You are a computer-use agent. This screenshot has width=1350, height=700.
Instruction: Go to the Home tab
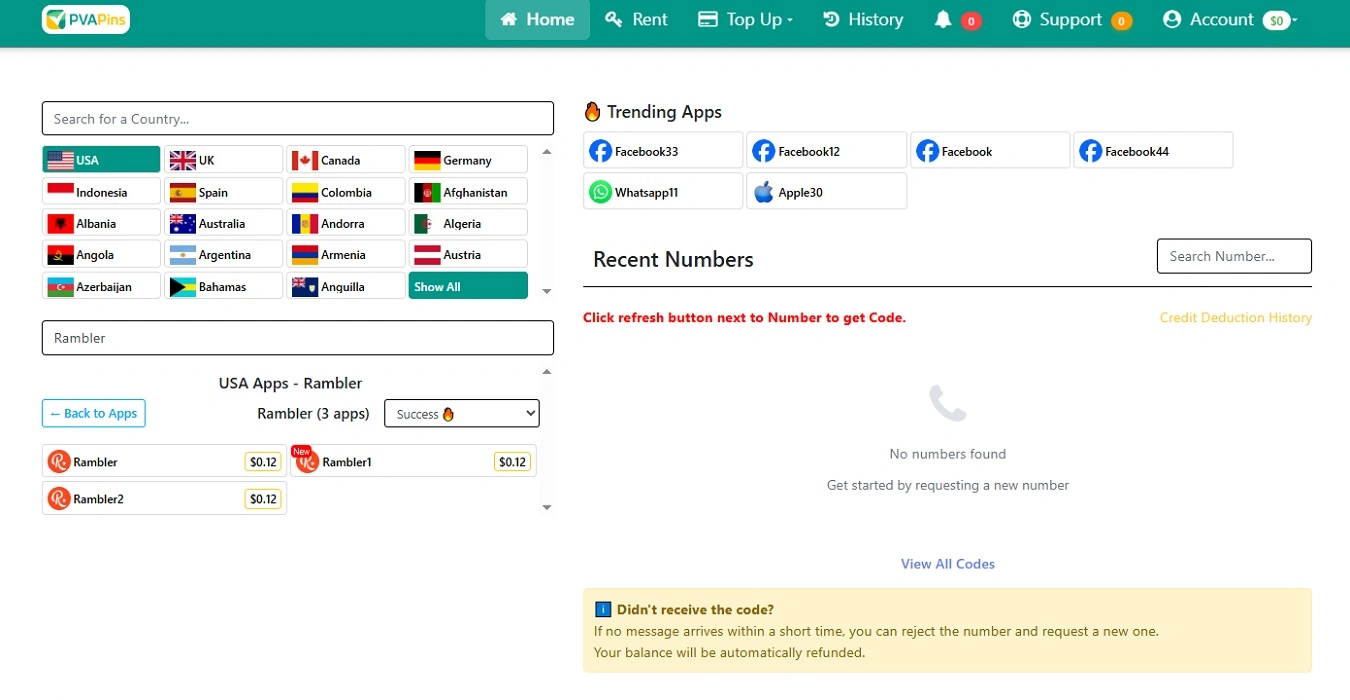538,19
